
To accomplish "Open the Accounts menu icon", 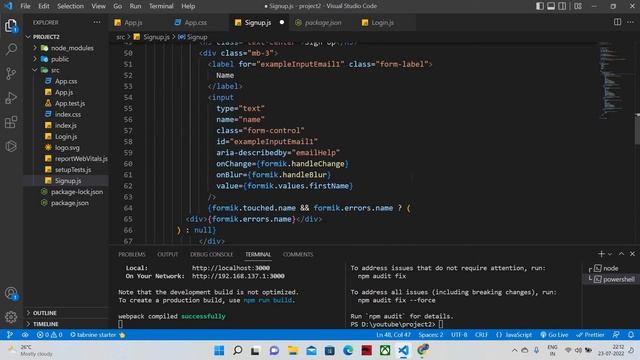I will click(11, 293).
